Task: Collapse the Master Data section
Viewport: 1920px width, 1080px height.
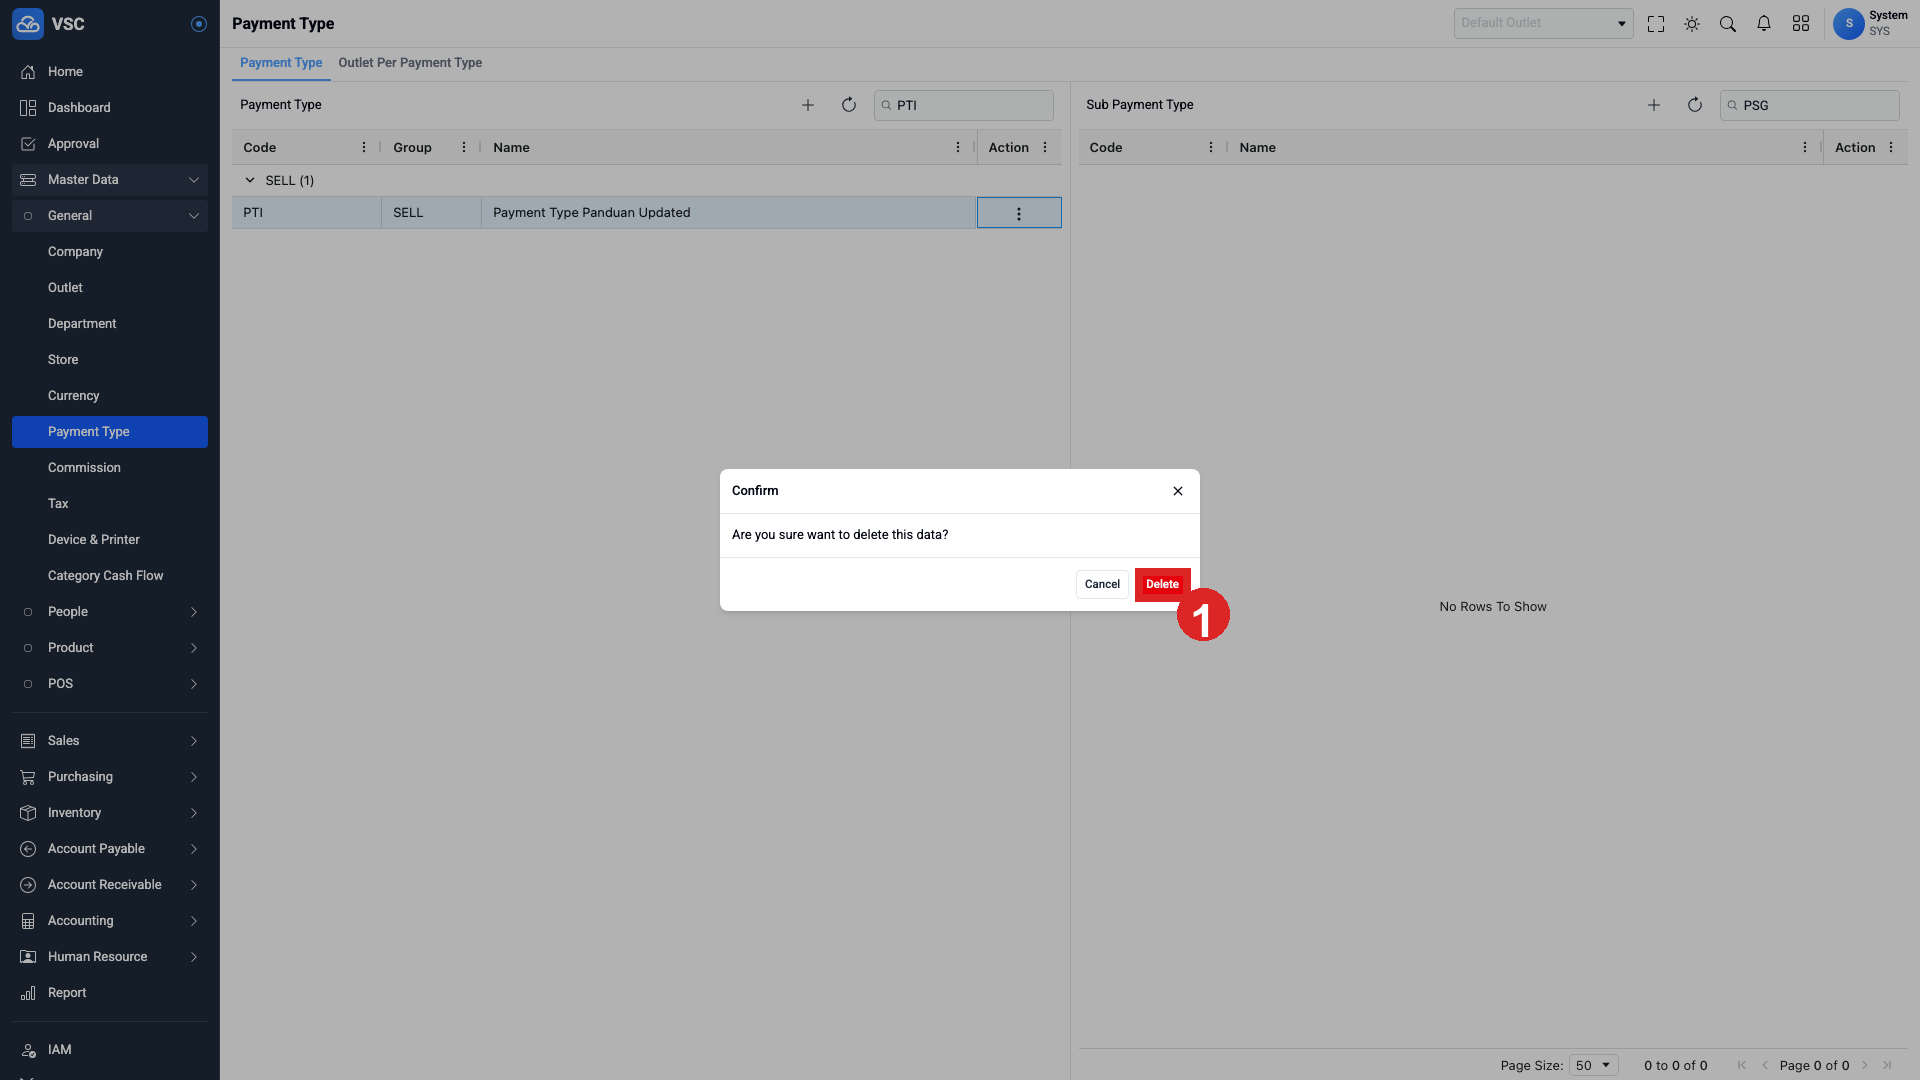Action: click(x=110, y=180)
